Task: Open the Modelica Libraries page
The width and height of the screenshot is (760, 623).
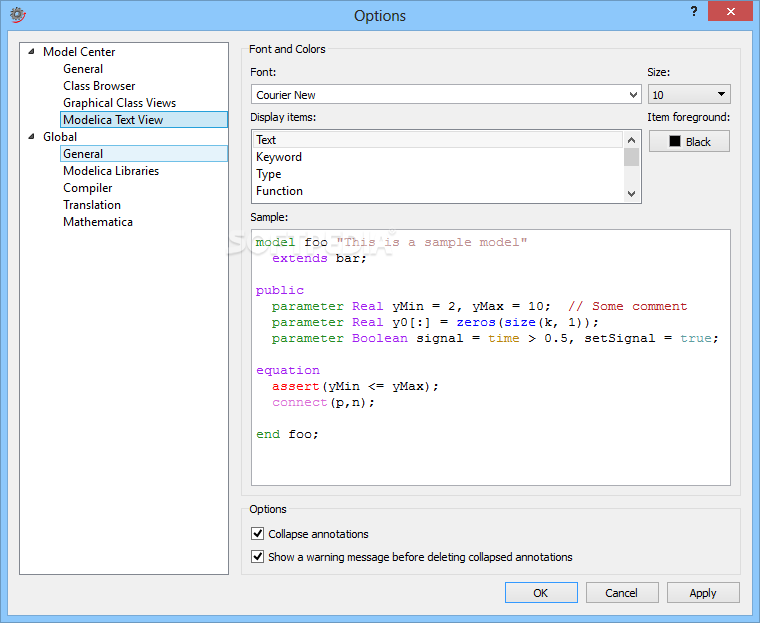Action: [111, 171]
